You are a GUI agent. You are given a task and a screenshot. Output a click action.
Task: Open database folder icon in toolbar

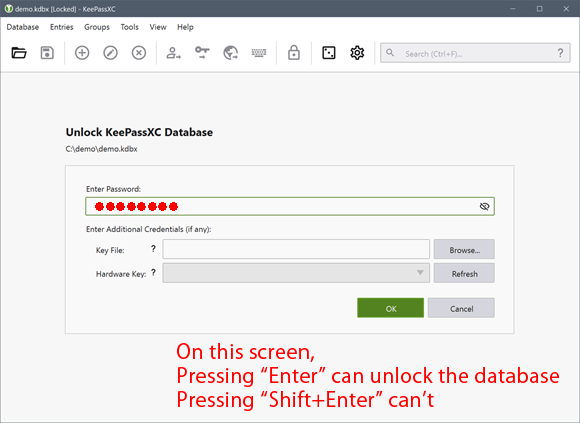tap(19, 53)
